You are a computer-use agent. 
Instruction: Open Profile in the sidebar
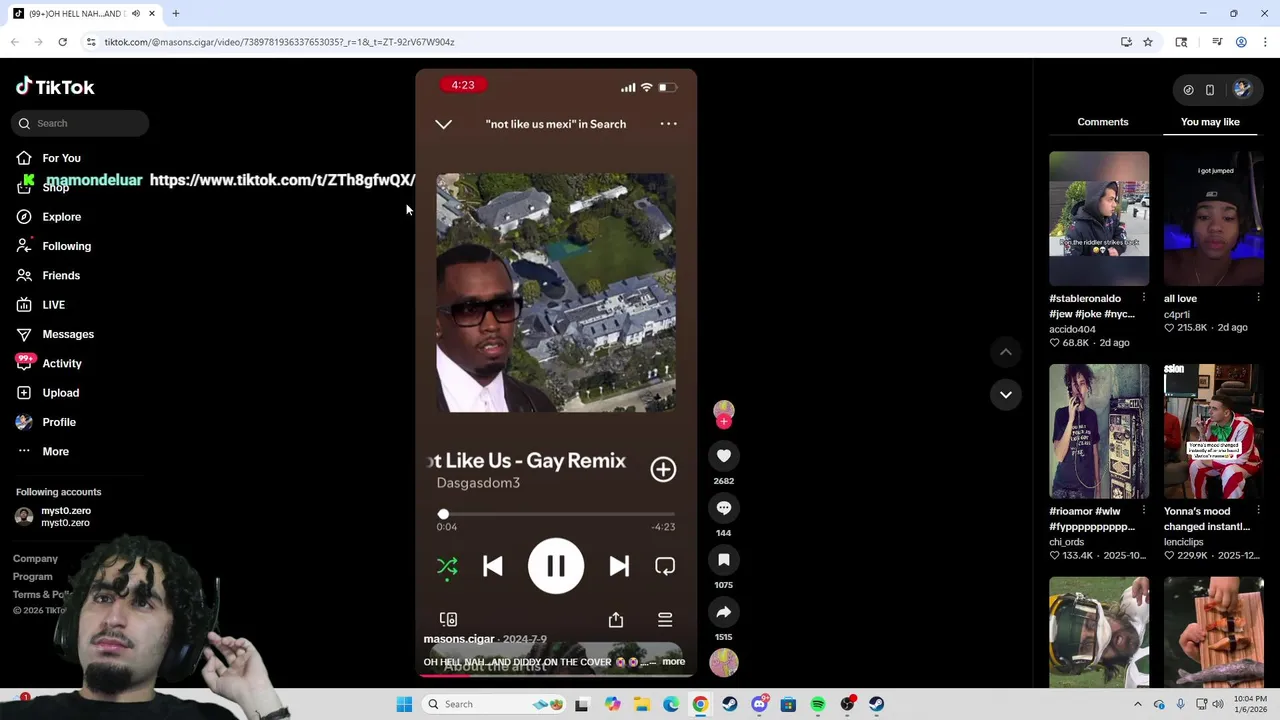pos(58,422)
